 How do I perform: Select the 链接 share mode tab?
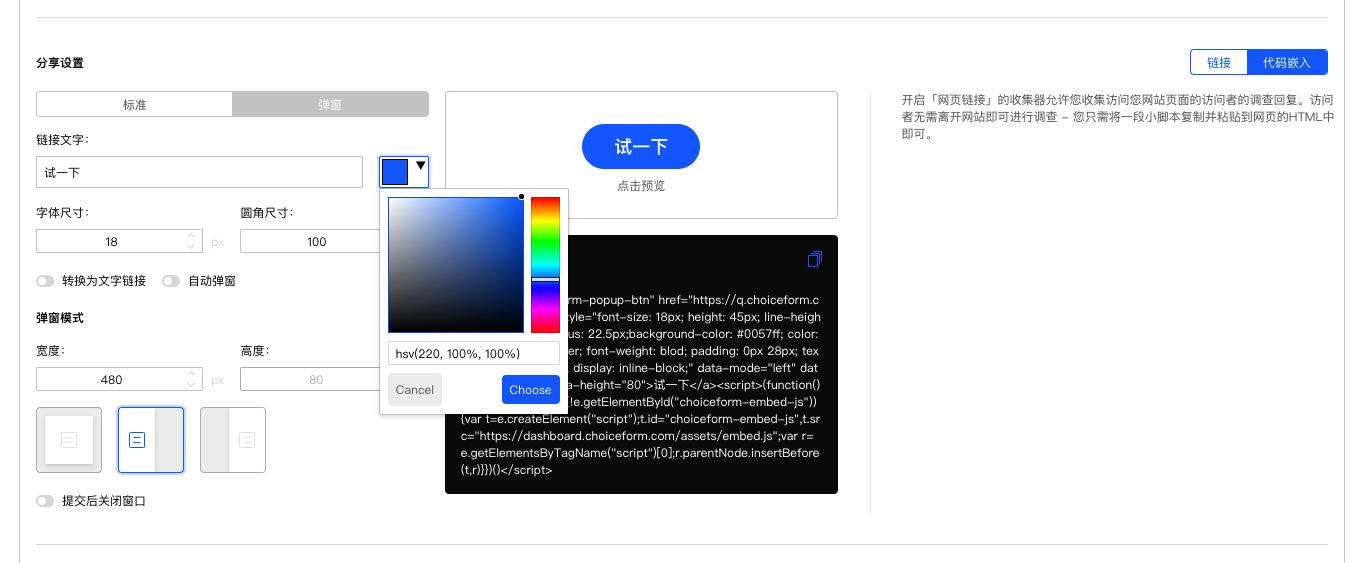tap(1219, 62)
